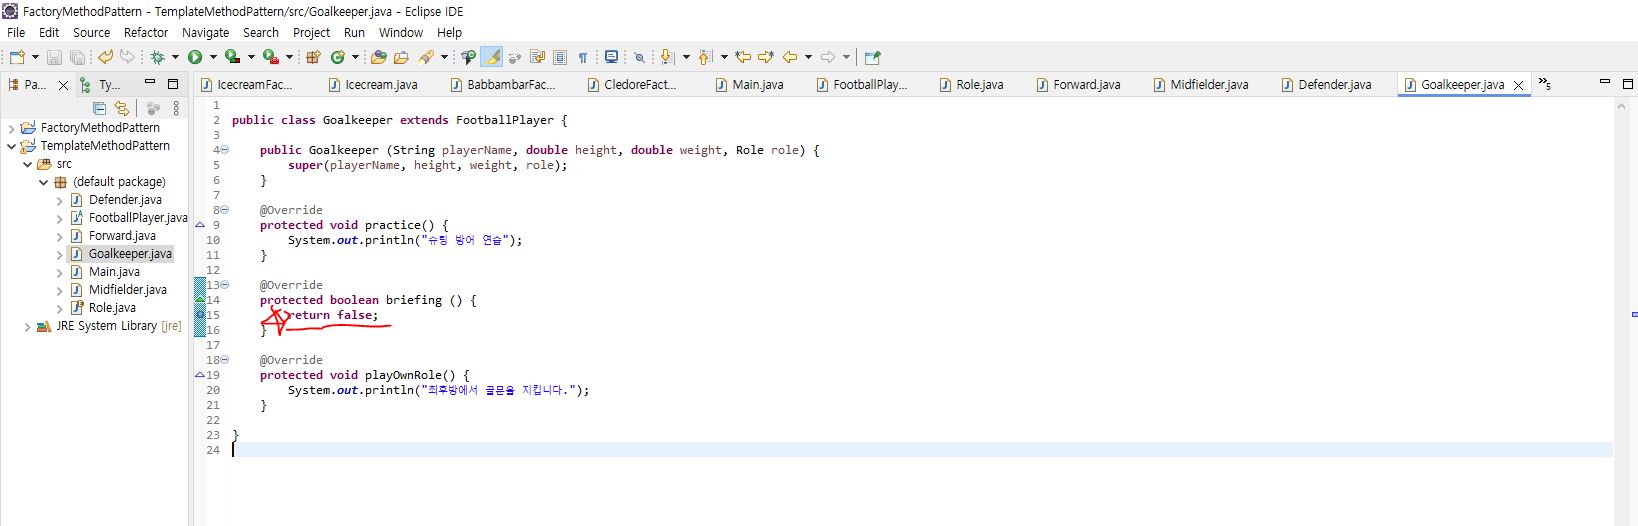Screen dimensions: 1638x526
Task: Click the Previous Annotation up-arrow icon
Action: [705, 57]
